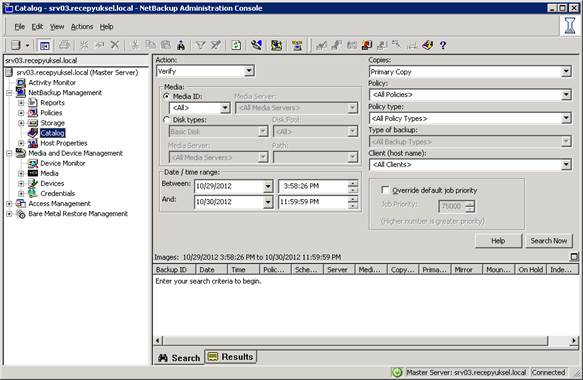Click the paste toolbar icon
The height and width of the screenshot is (380, 583).
pyautogui.click(x=165, y=45)
